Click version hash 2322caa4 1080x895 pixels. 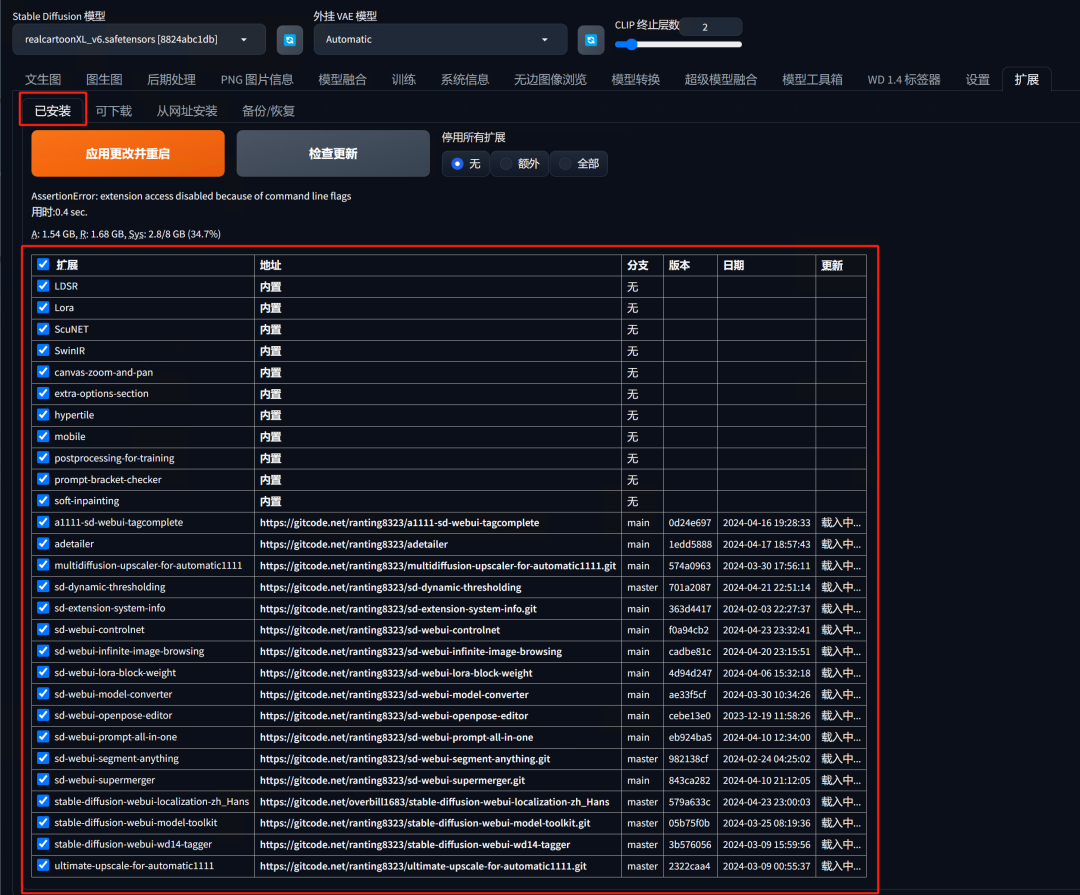pyautogui.click(x=689, y=866)
